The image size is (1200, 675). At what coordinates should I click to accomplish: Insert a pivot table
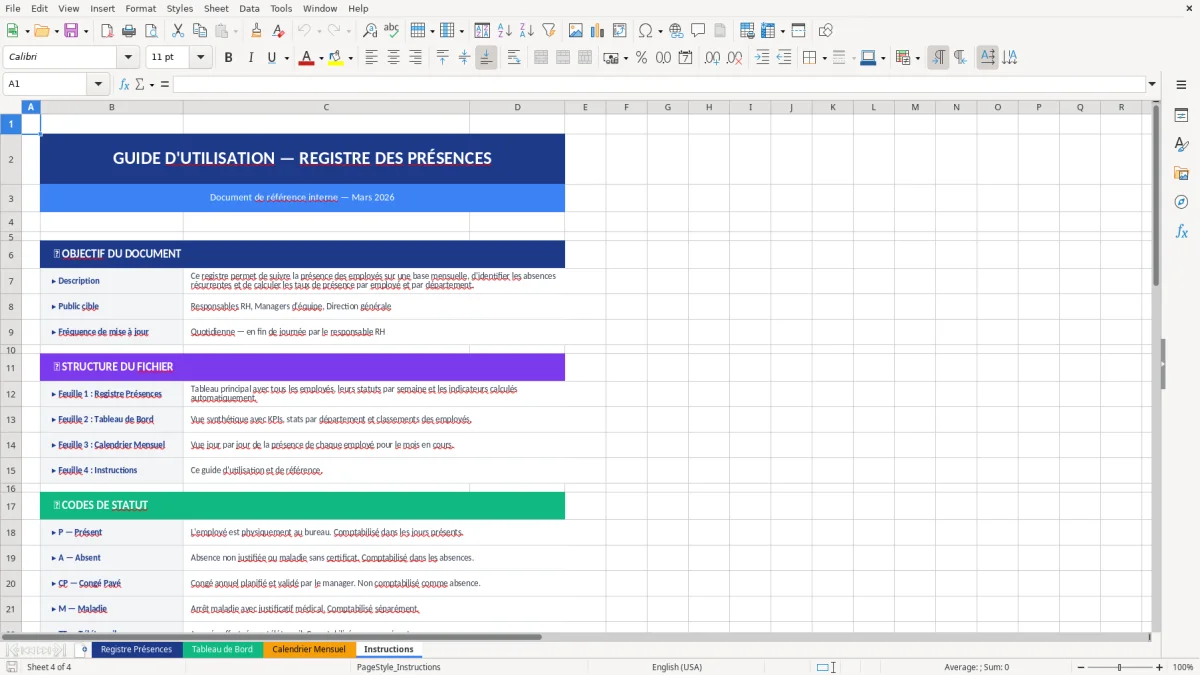coord(620,31)
